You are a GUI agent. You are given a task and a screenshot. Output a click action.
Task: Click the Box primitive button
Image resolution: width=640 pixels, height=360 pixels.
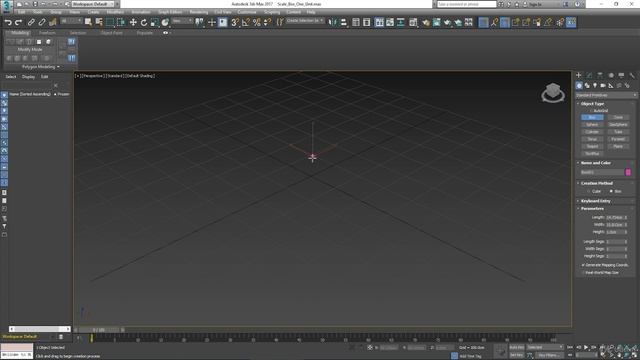coord(592,118)
